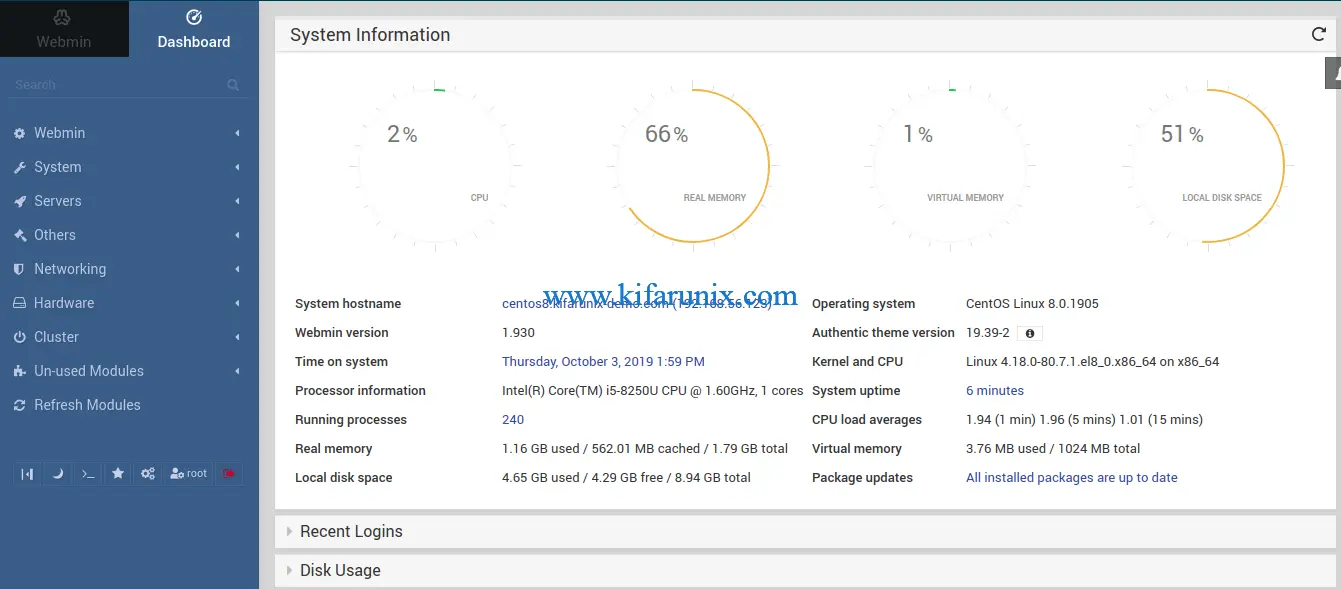
Task: Log out using the red logout icon
Action: pos(229,473)
